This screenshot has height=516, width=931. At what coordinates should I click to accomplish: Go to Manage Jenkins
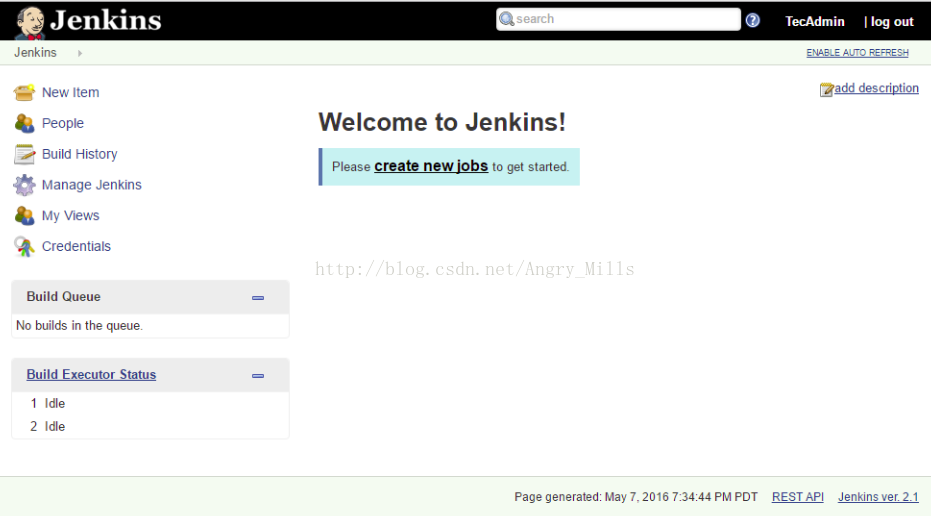(x=91, y=185)
